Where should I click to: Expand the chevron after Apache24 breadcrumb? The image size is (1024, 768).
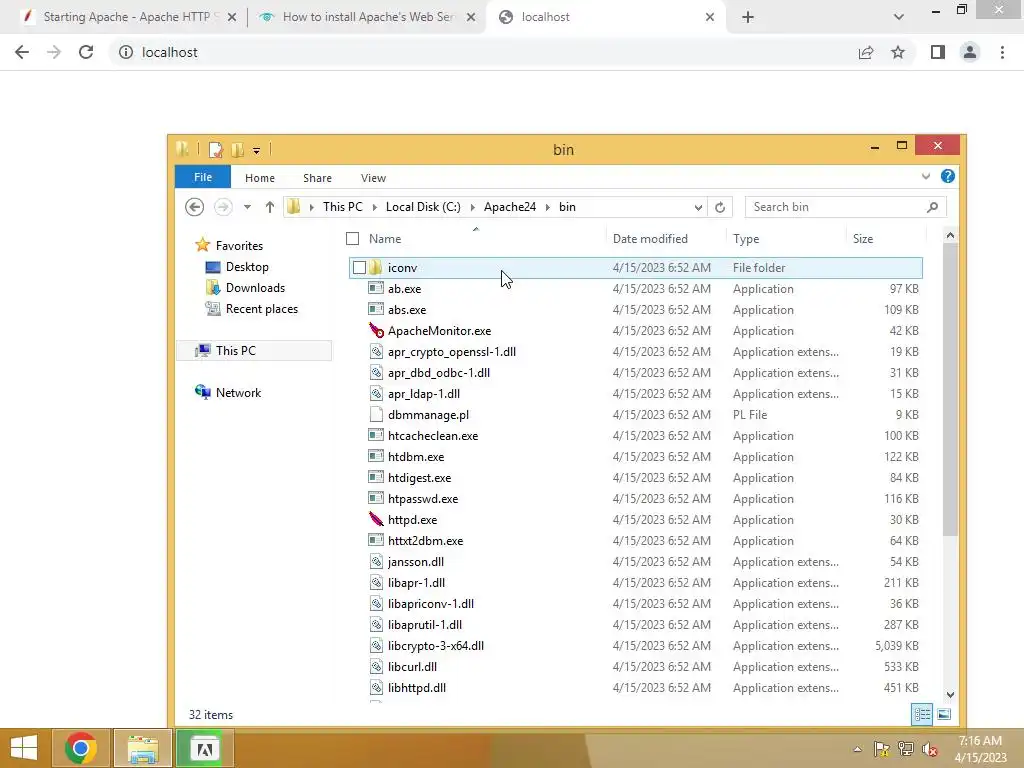pyautogui.click(x=547, y=207)
